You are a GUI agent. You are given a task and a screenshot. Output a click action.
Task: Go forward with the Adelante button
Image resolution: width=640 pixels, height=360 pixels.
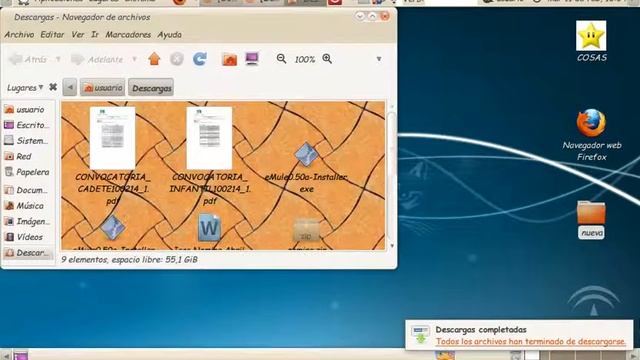(x=97, y=60)
